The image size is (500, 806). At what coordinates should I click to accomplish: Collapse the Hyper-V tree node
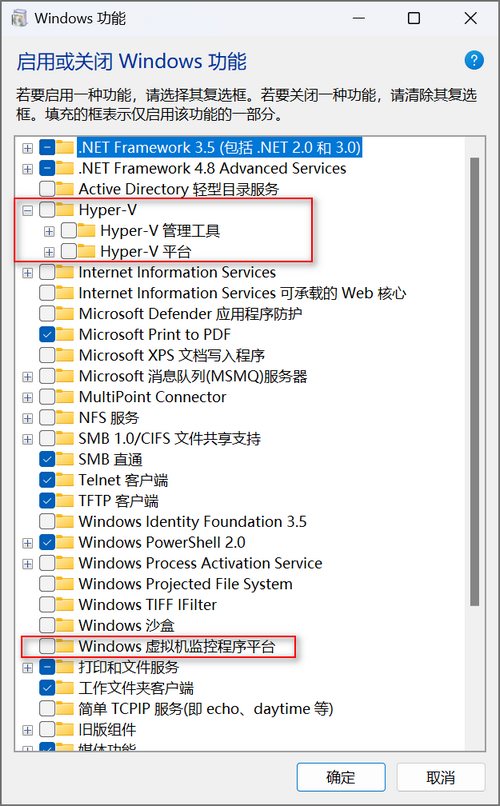click(x=28, y=210)
